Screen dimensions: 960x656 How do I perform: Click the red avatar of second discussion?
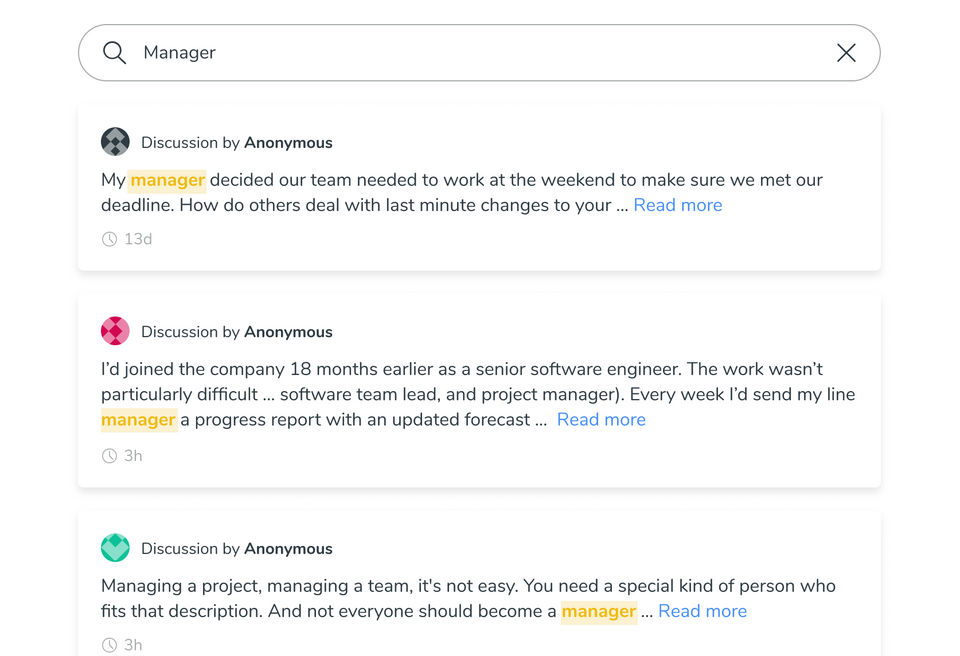tap(115, 331)
